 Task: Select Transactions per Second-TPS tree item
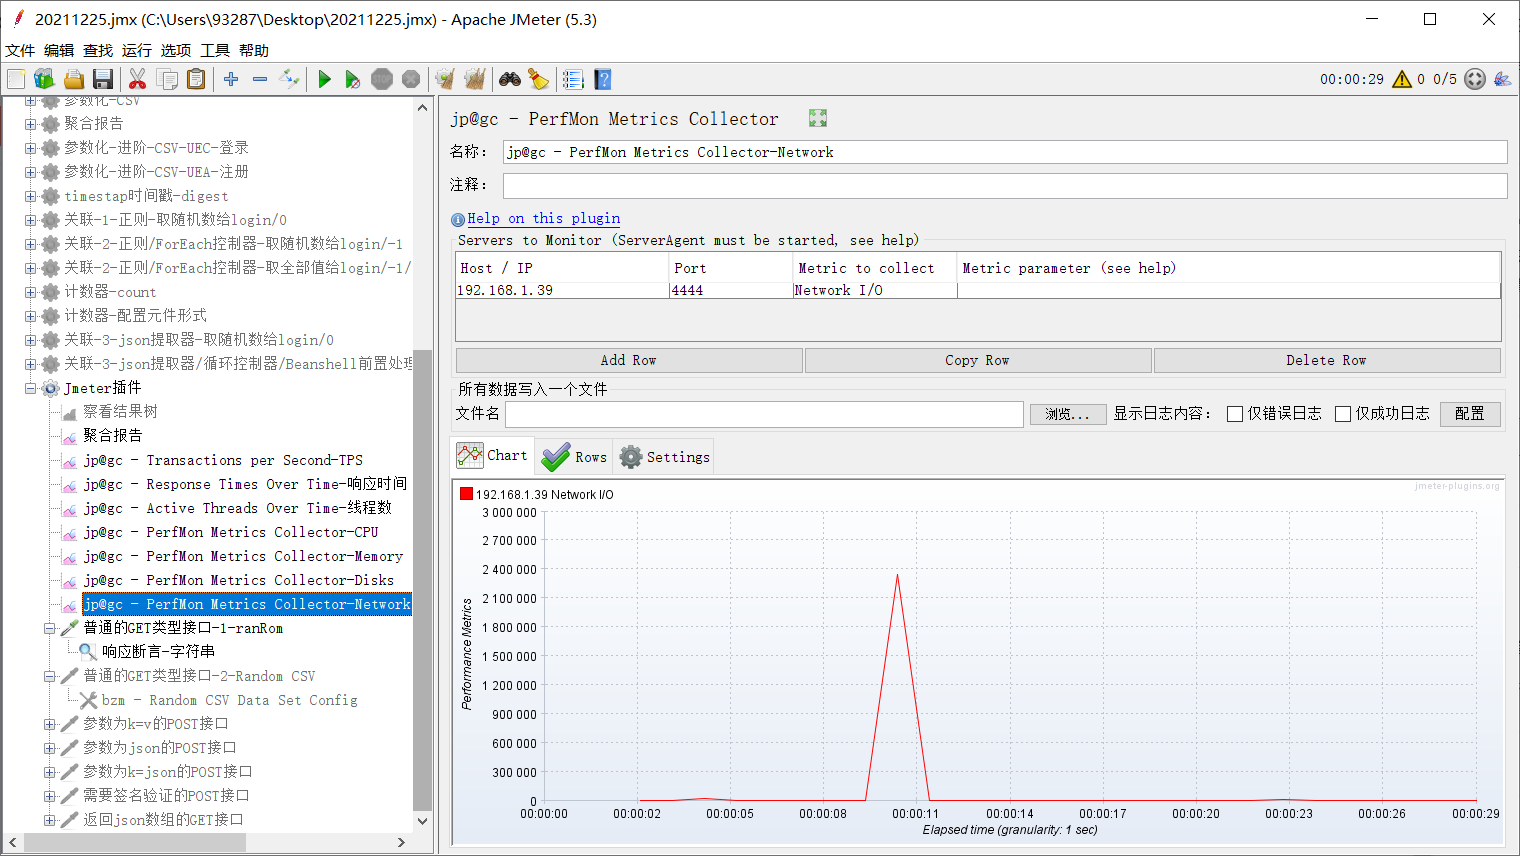click(222, 460)
